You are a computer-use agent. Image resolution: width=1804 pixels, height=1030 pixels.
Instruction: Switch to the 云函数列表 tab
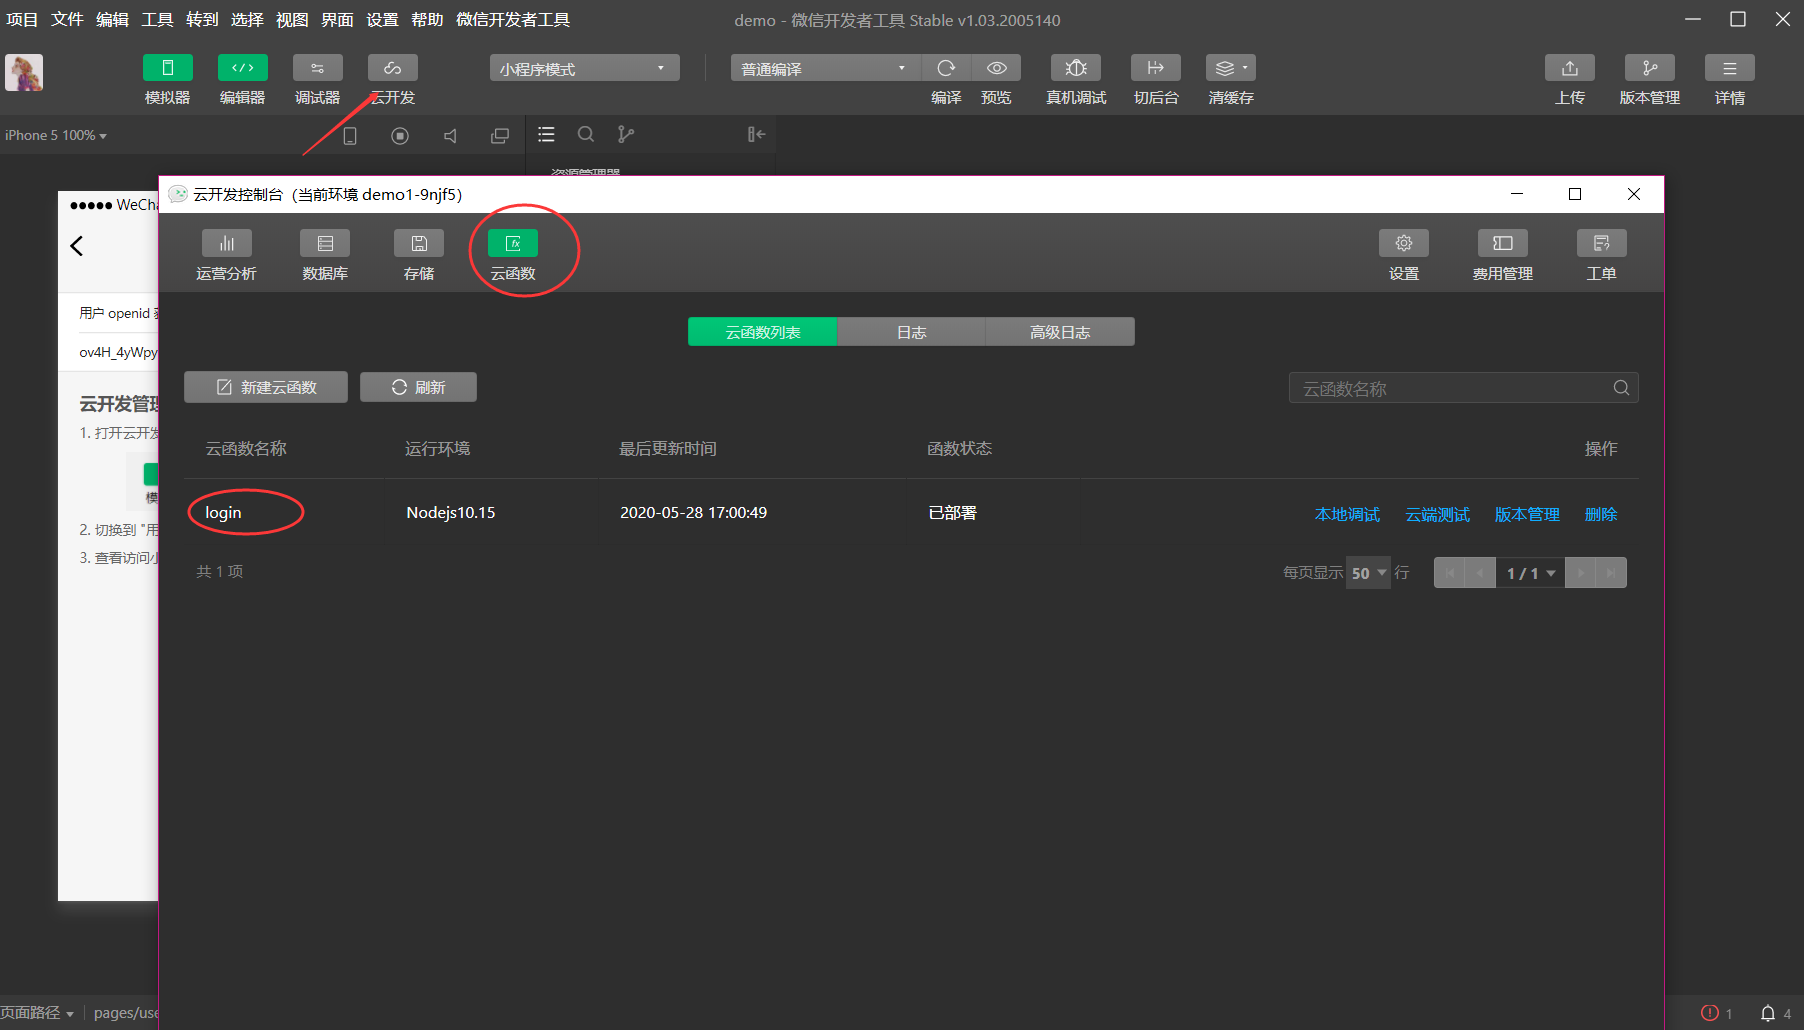click(763, 332)
